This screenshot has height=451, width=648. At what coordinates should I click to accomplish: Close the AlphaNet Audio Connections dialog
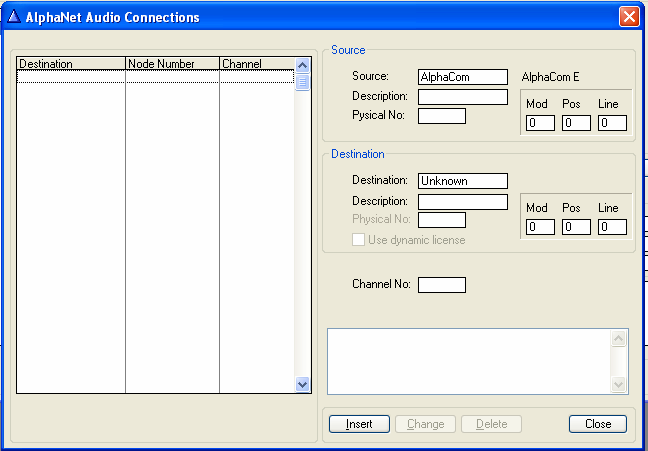[x=628, y=17]
